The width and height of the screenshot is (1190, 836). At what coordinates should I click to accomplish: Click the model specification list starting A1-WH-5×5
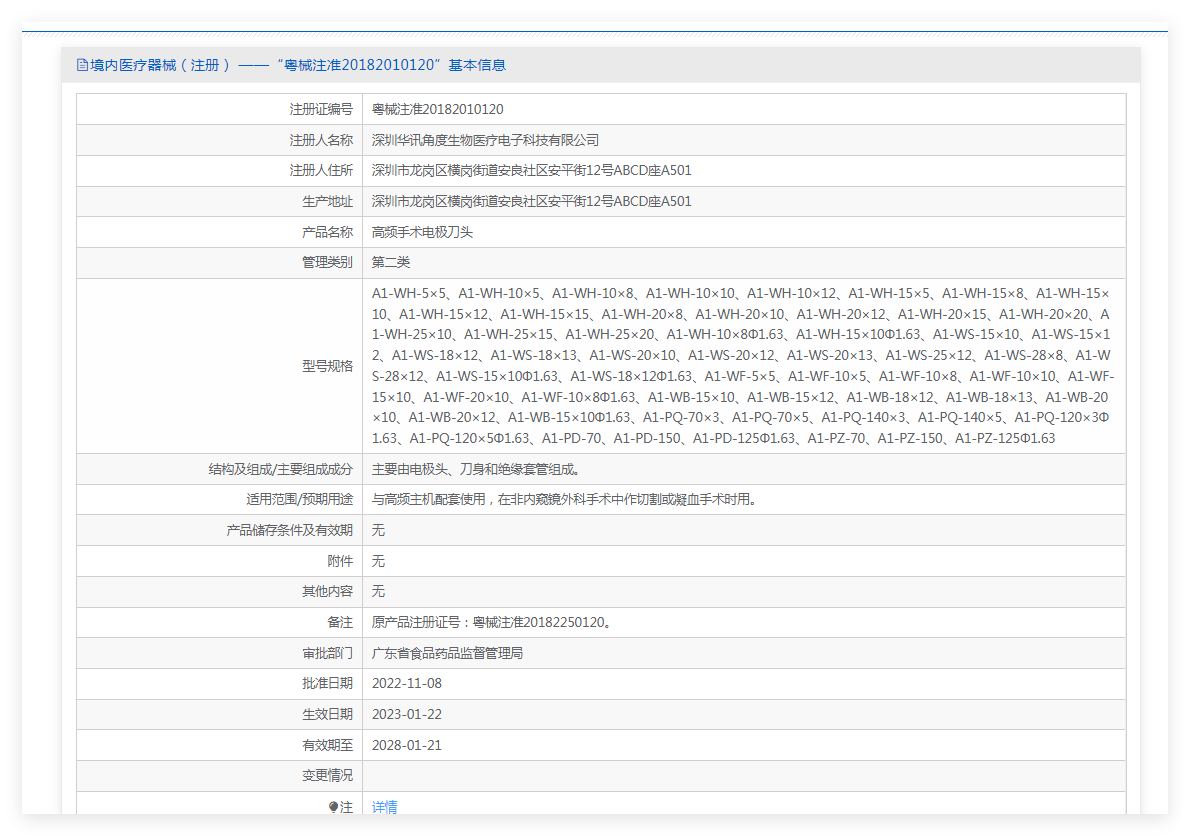coord(742,366)
